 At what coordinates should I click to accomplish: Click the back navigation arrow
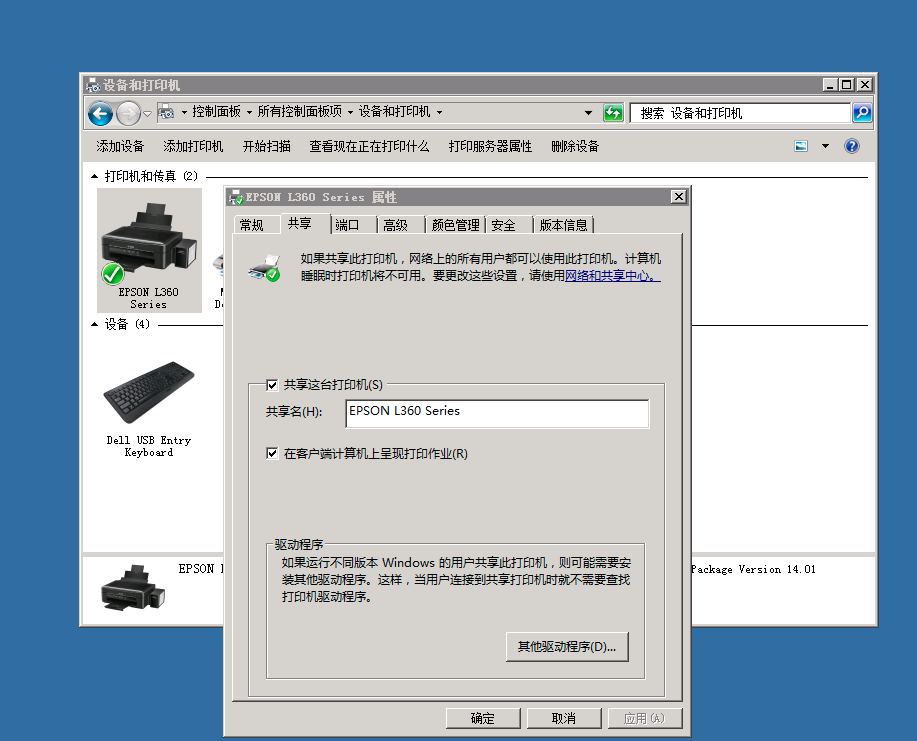point(100,113)
